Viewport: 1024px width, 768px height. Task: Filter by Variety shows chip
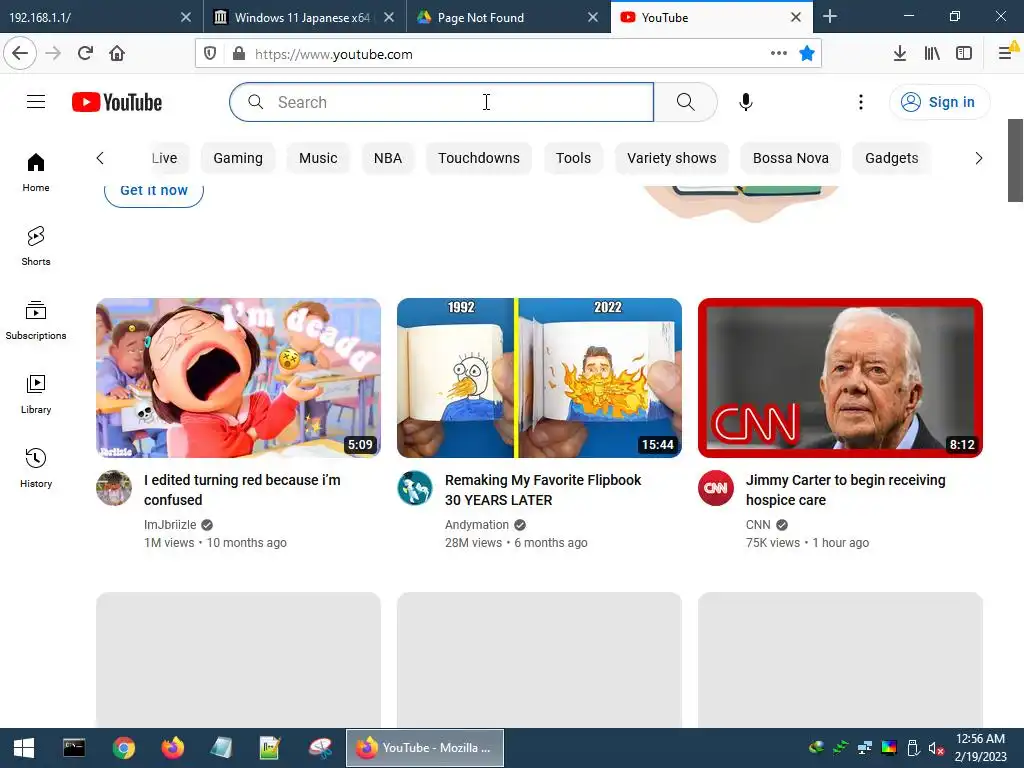(671, 158)
